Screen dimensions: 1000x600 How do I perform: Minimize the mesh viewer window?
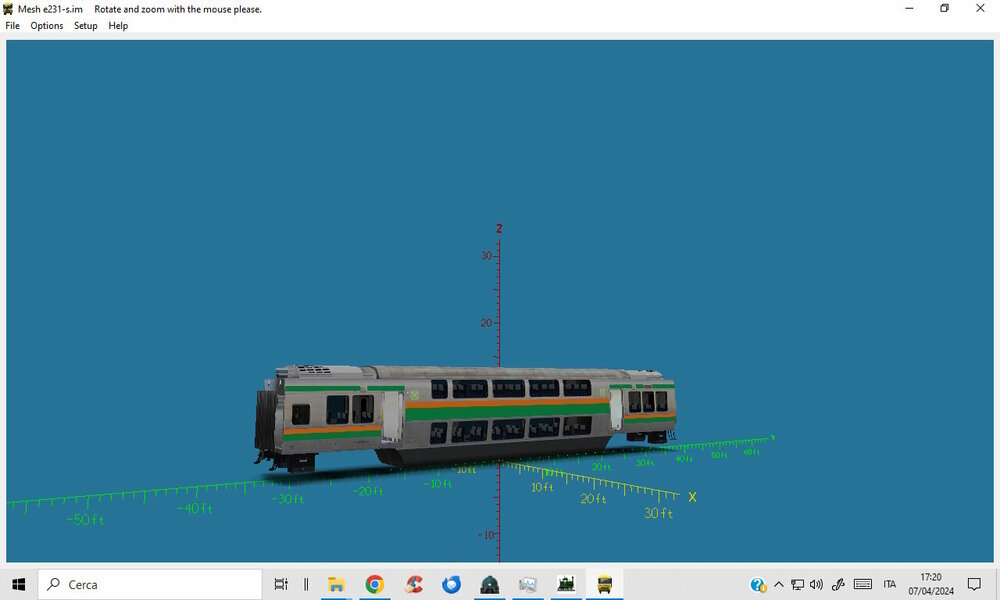pyautogui.click(x=909, y=8)
